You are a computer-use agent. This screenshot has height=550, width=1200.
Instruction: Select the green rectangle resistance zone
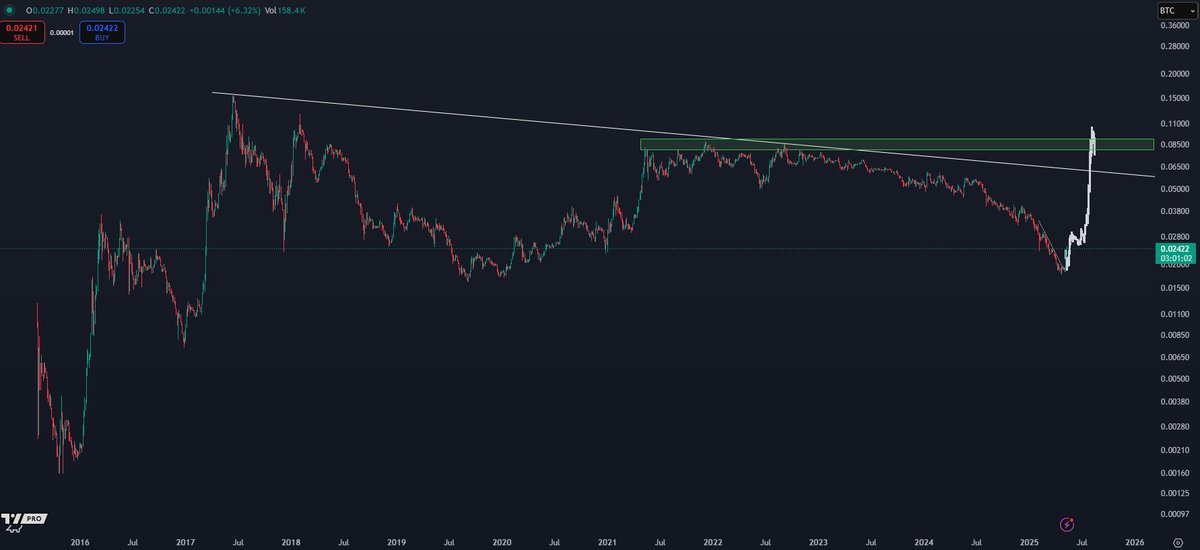point(897,144)
